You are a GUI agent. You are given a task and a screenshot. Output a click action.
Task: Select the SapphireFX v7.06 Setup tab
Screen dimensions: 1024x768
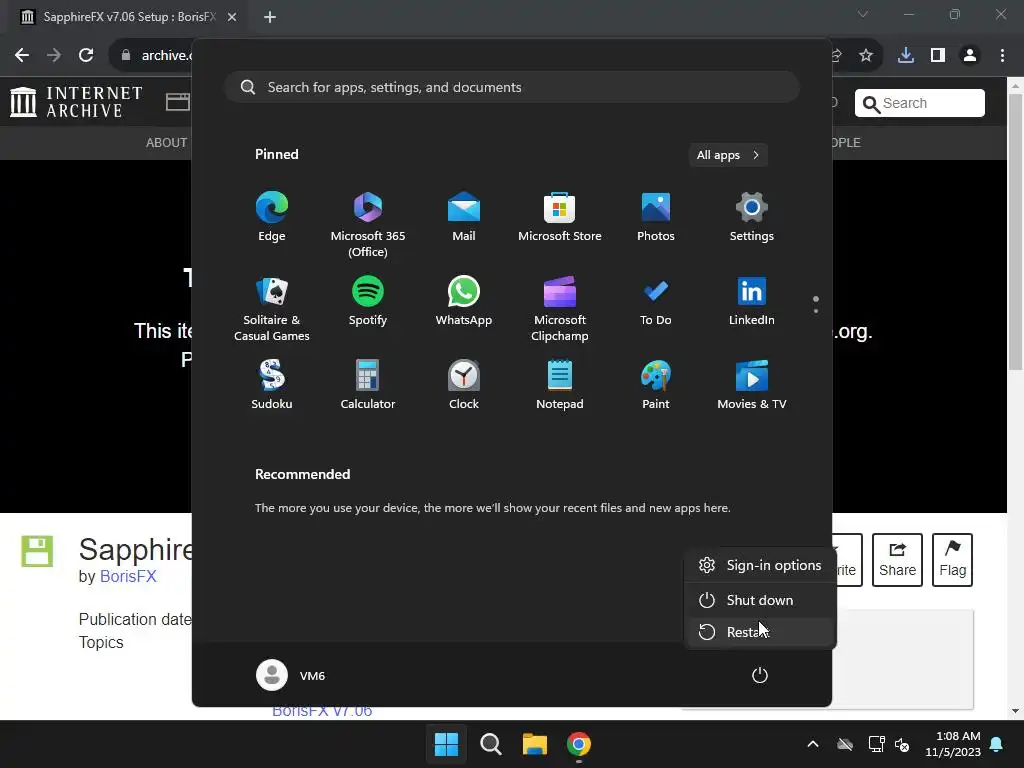[129, 17]
